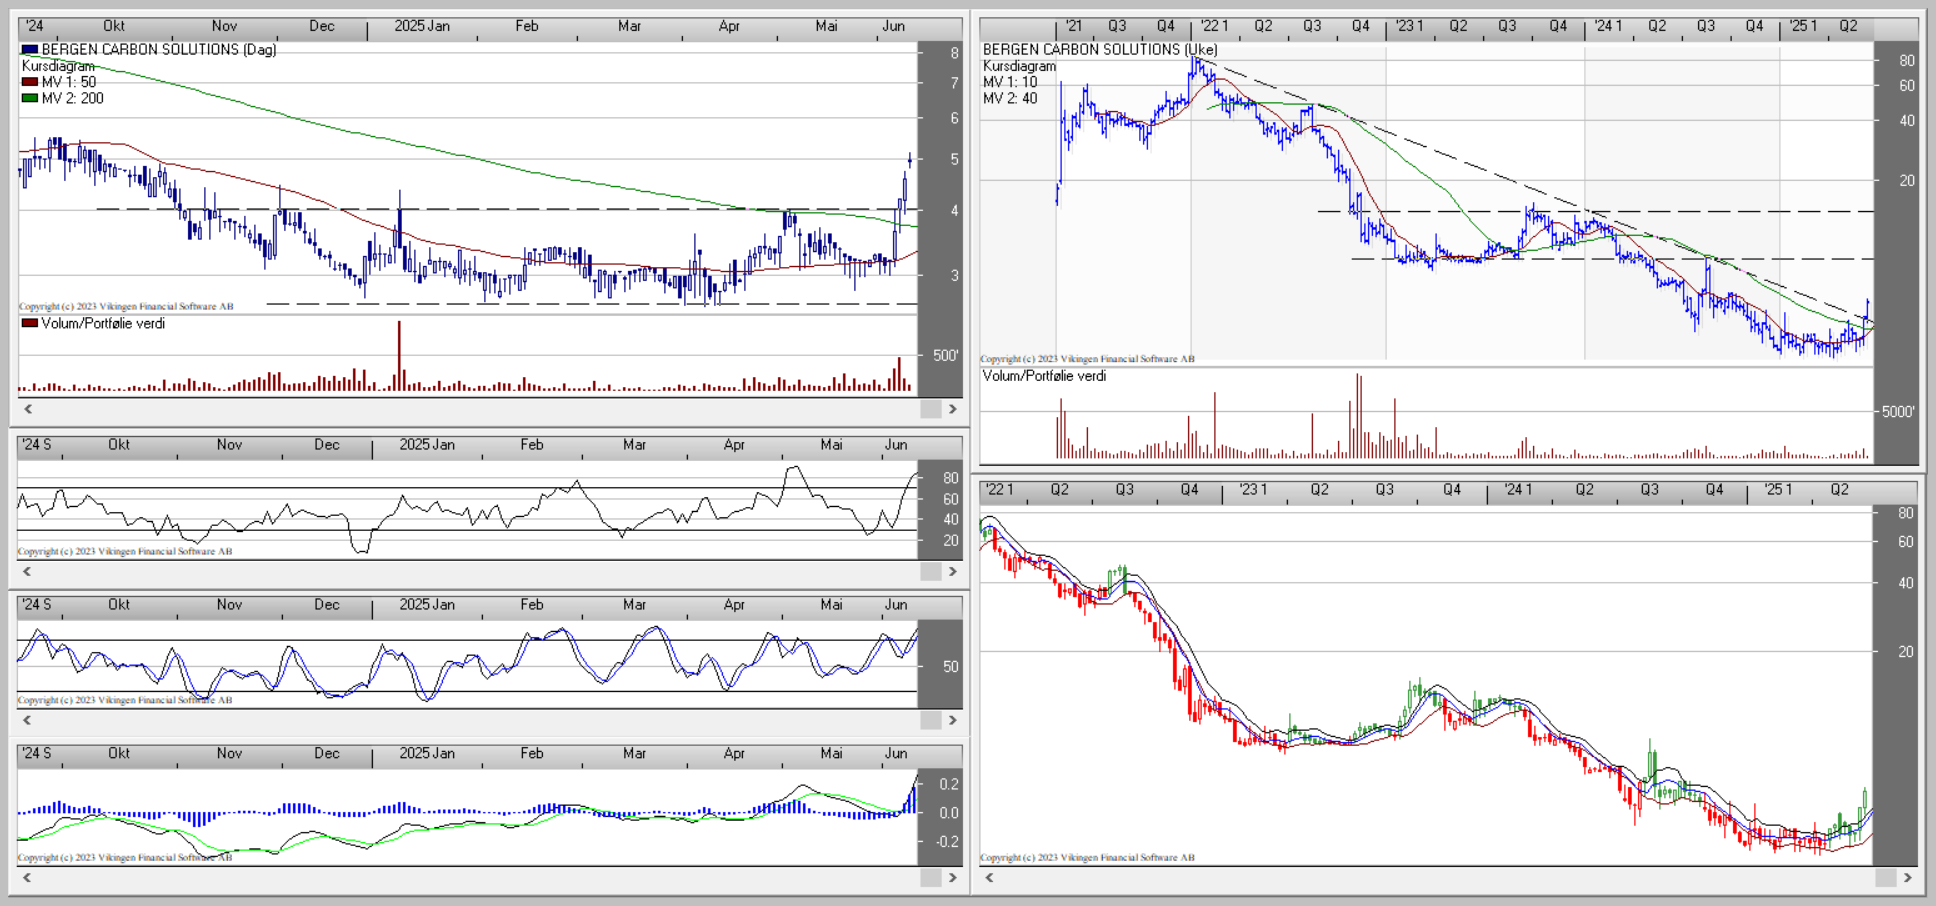Click '25 1 marker on weekly chart axis
Screen dimensions: 1936x906
pos(1803,26)
